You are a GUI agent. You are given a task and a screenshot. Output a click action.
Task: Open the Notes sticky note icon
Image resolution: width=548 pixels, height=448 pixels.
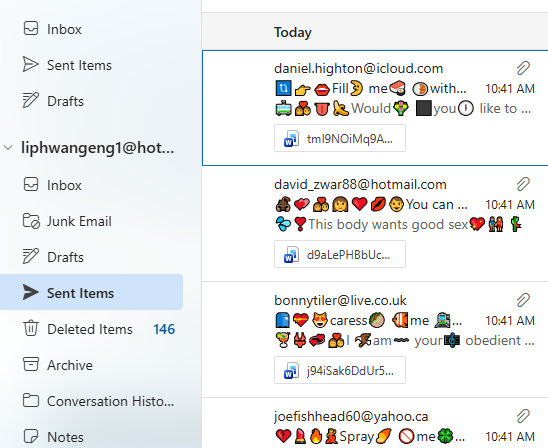(x=31, y=436)
